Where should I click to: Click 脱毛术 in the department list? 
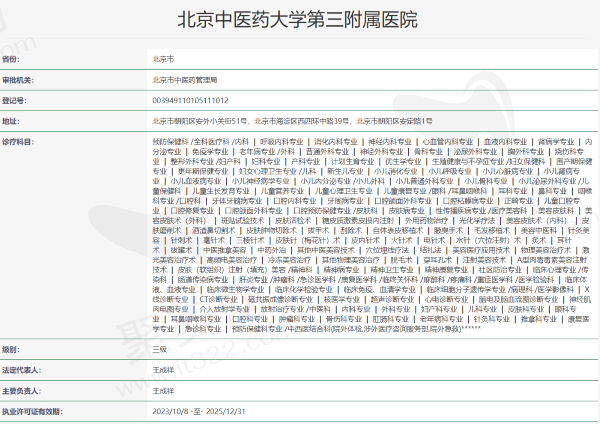pyautogui.click(x=401, y=260)
